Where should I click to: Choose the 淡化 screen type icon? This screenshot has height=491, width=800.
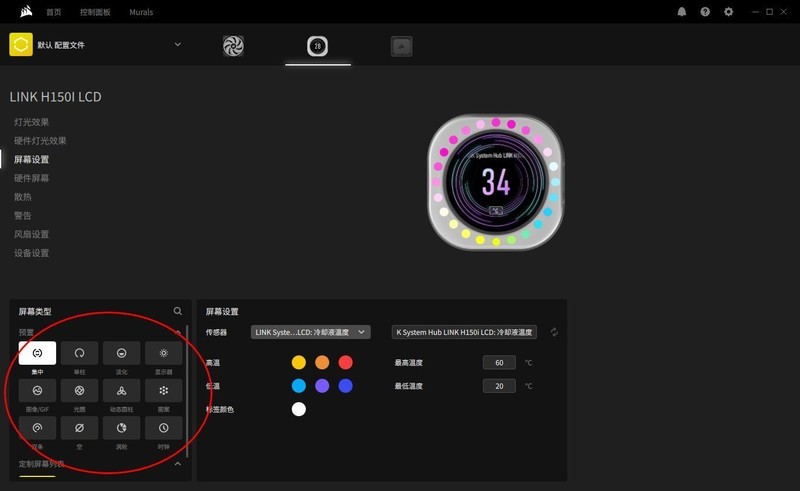click(x=121, y=353)
